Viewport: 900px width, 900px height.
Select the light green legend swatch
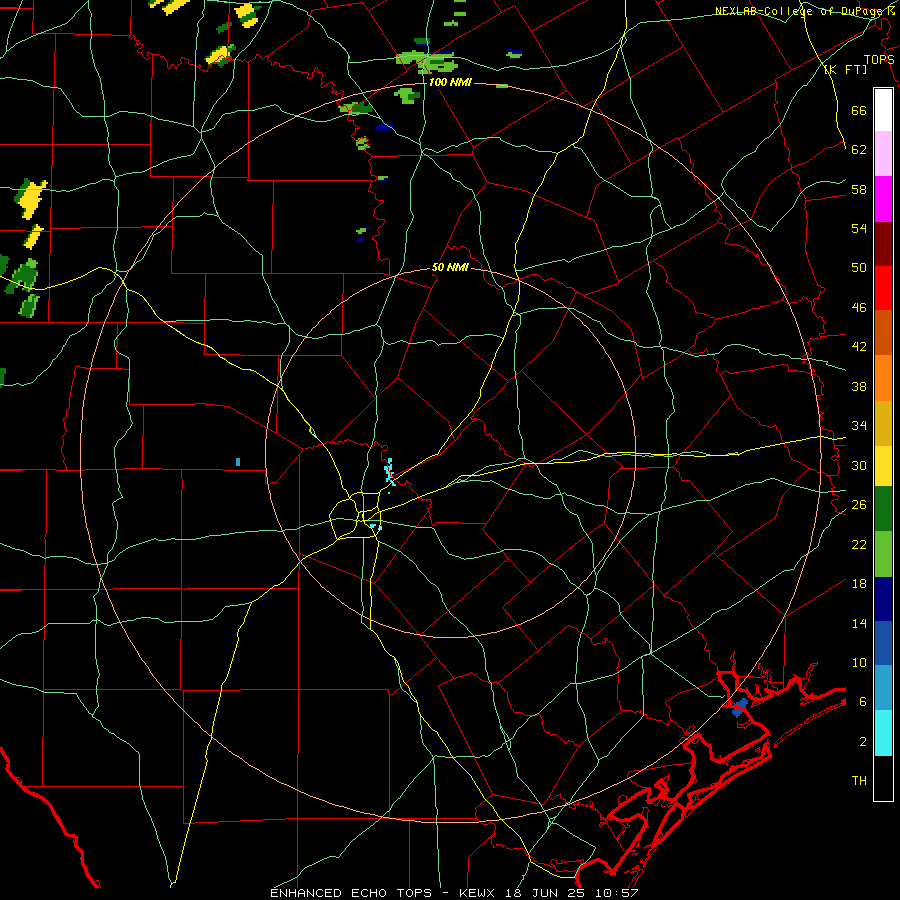click(883, 554)
